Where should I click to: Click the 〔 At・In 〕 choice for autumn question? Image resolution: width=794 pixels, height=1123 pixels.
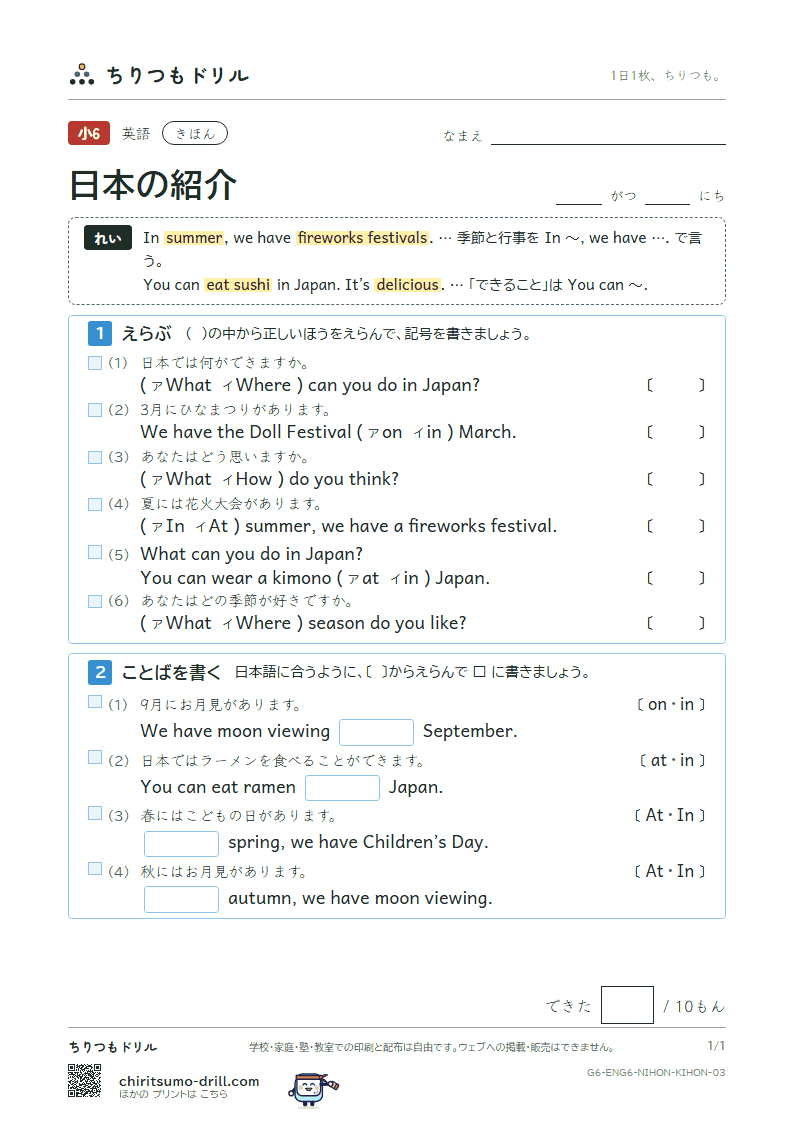tap(669, 872)
